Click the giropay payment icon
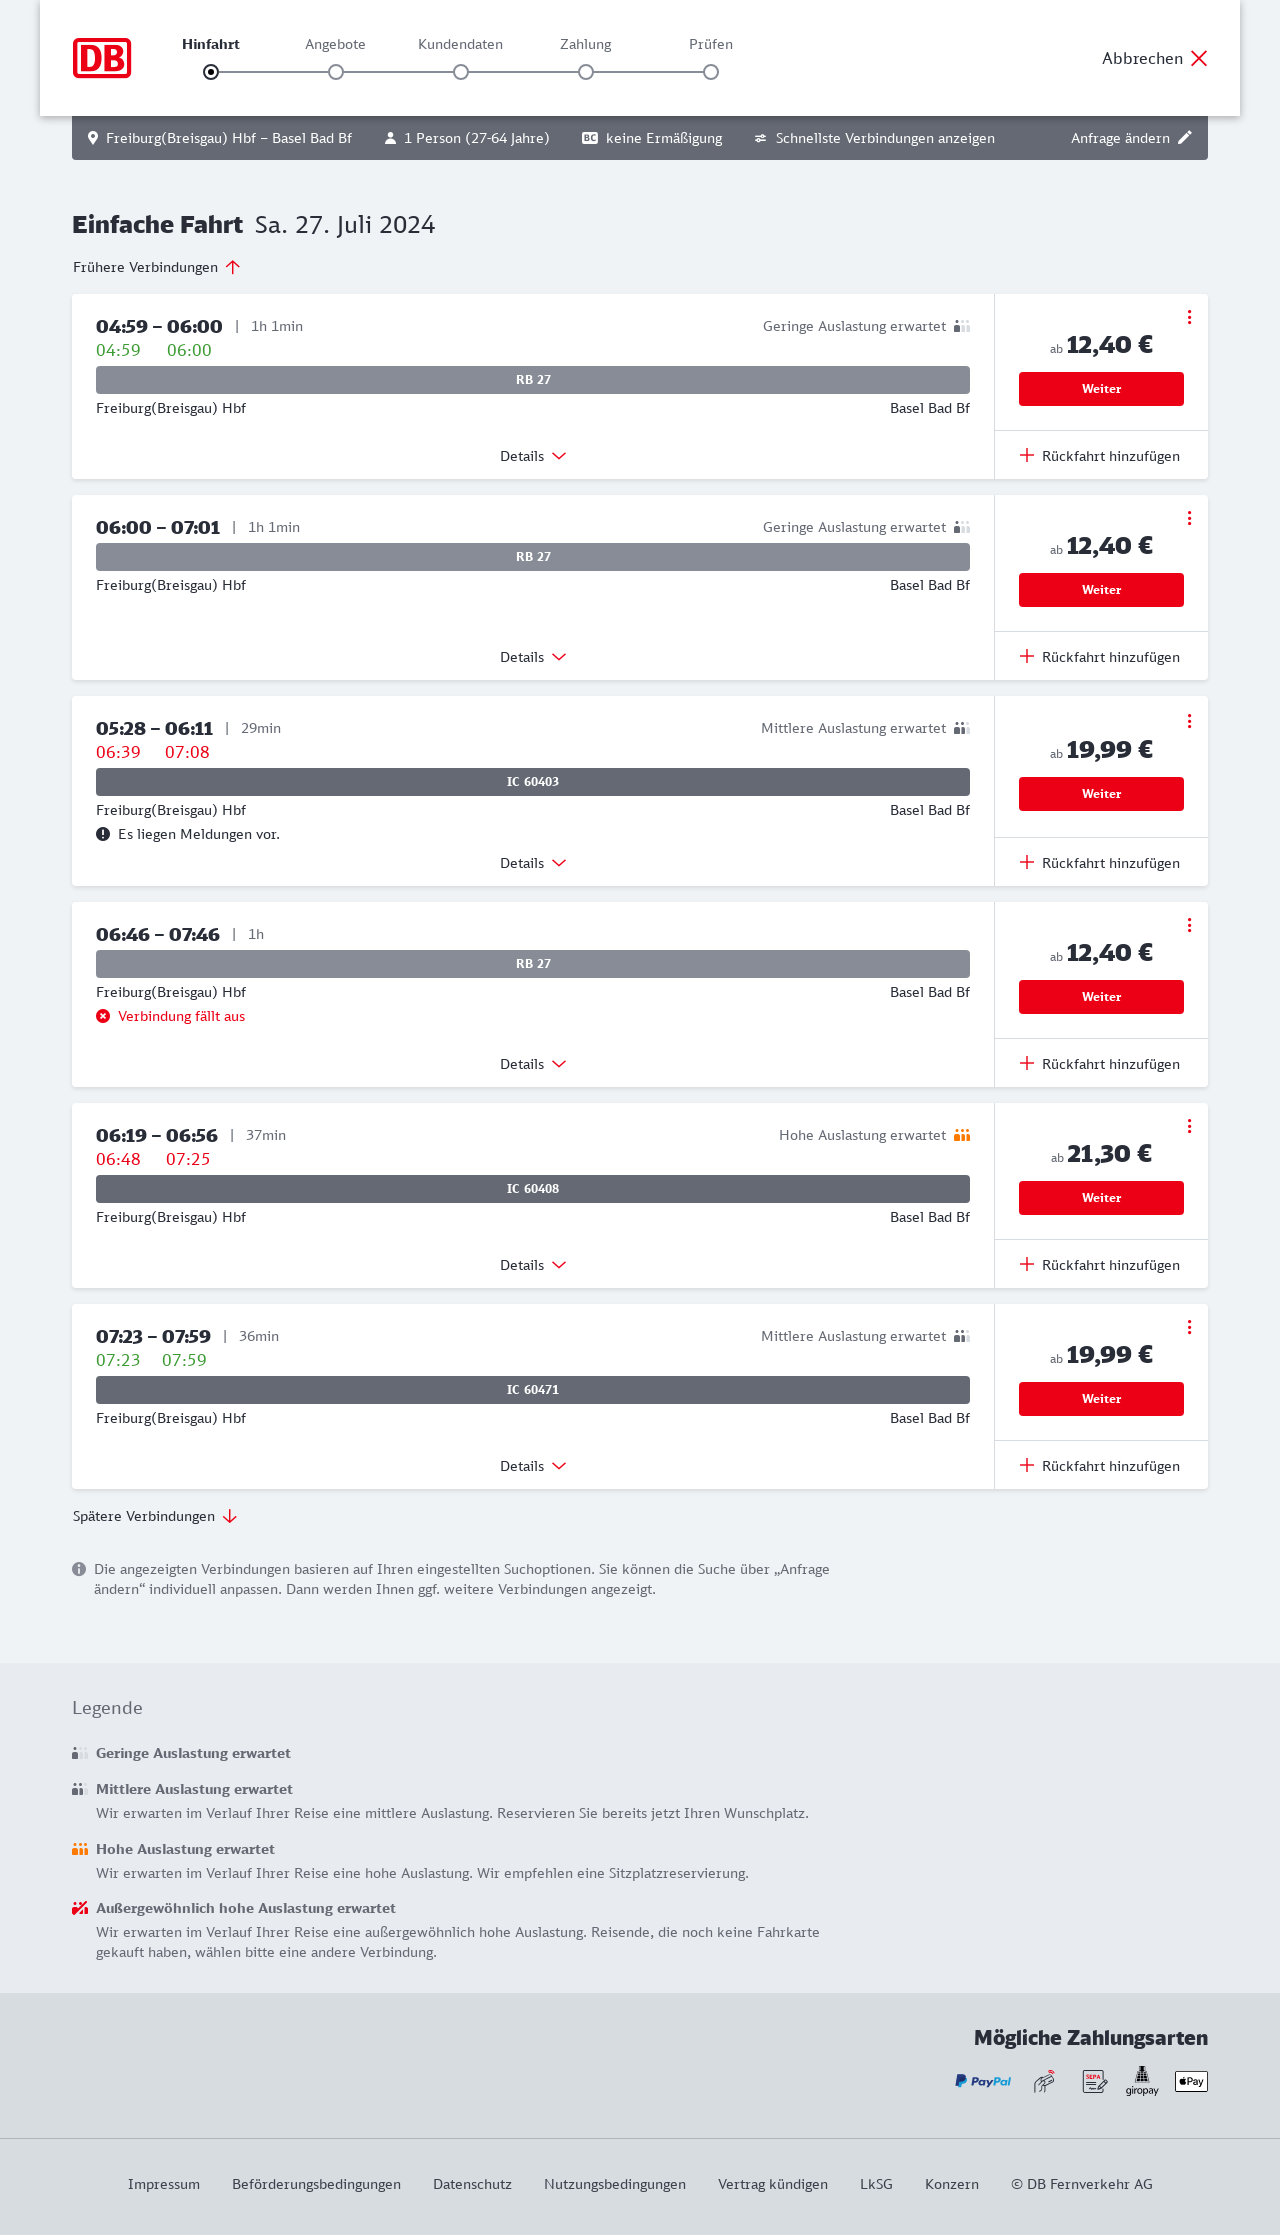This screenshot has height=2235, width=1280. pos(1142,2081)
